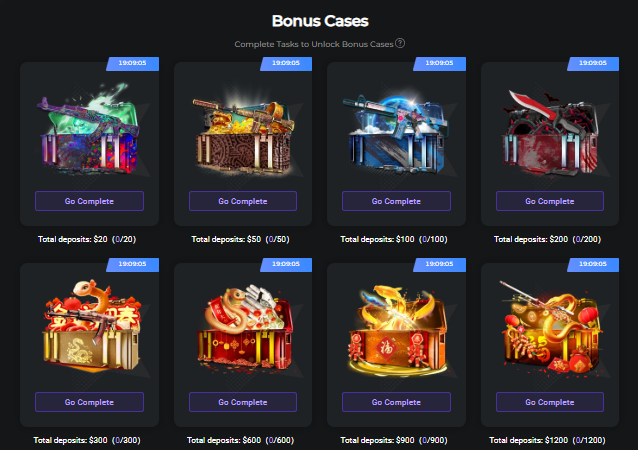638x450 pixels.
Task: Click the countdown timer badge on the $20 case
Action: pos(133,63)
